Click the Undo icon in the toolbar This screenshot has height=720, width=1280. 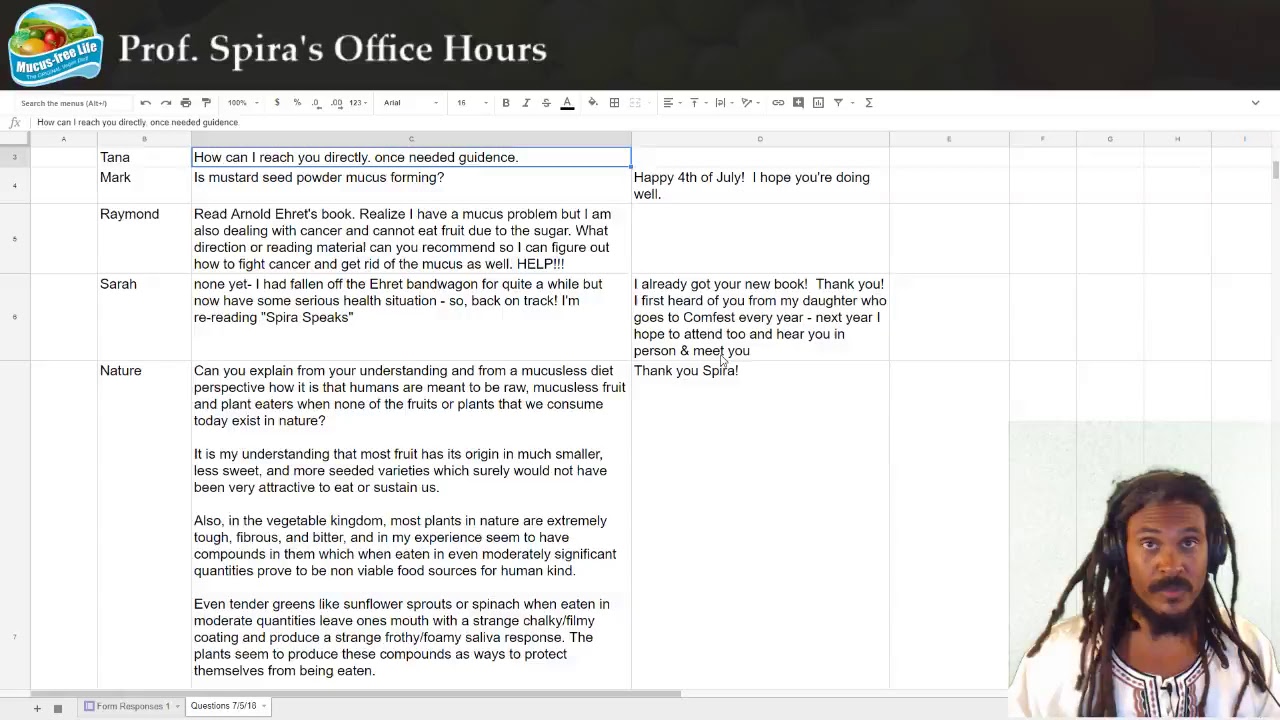(x=146, y=103)
